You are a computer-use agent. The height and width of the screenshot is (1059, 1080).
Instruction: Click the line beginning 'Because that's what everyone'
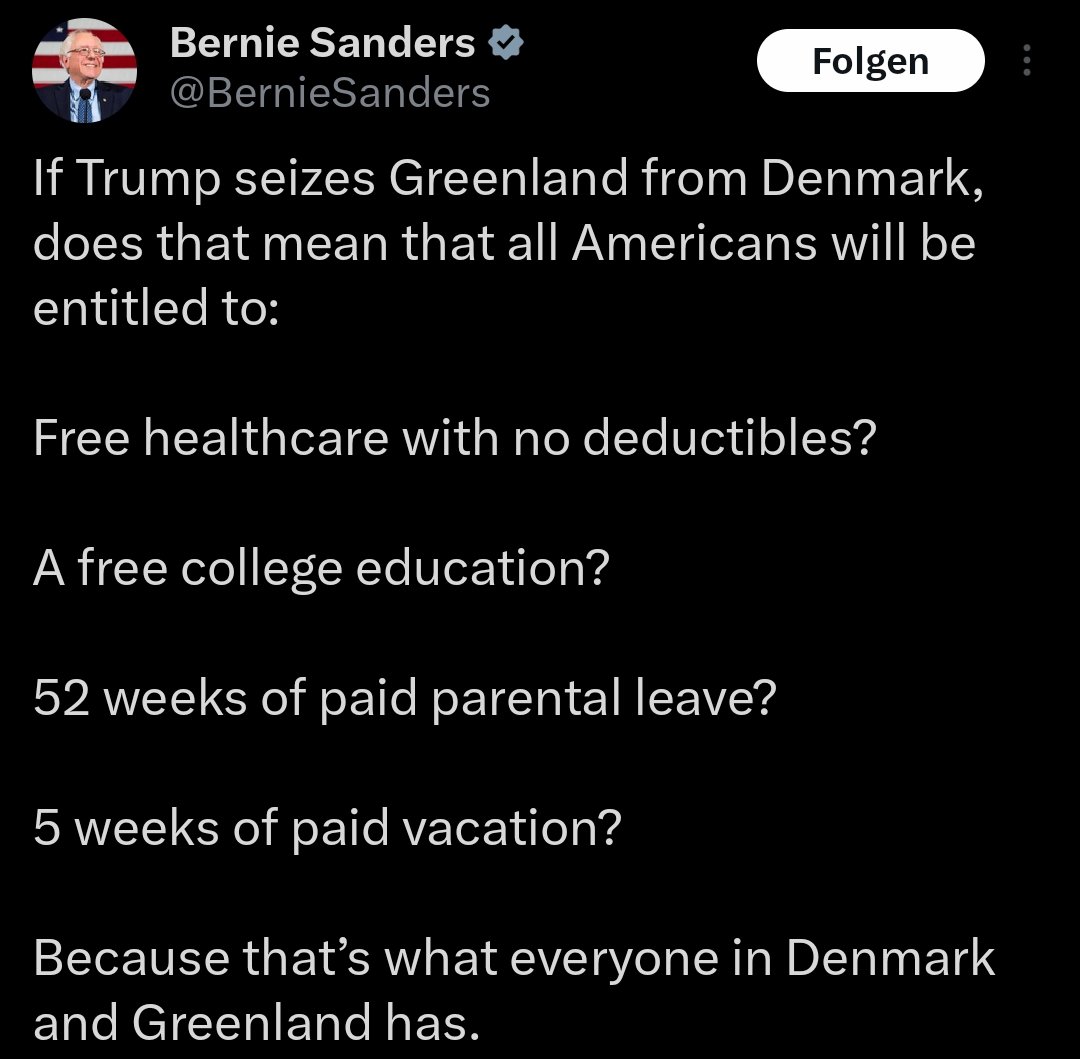point(514,958)
